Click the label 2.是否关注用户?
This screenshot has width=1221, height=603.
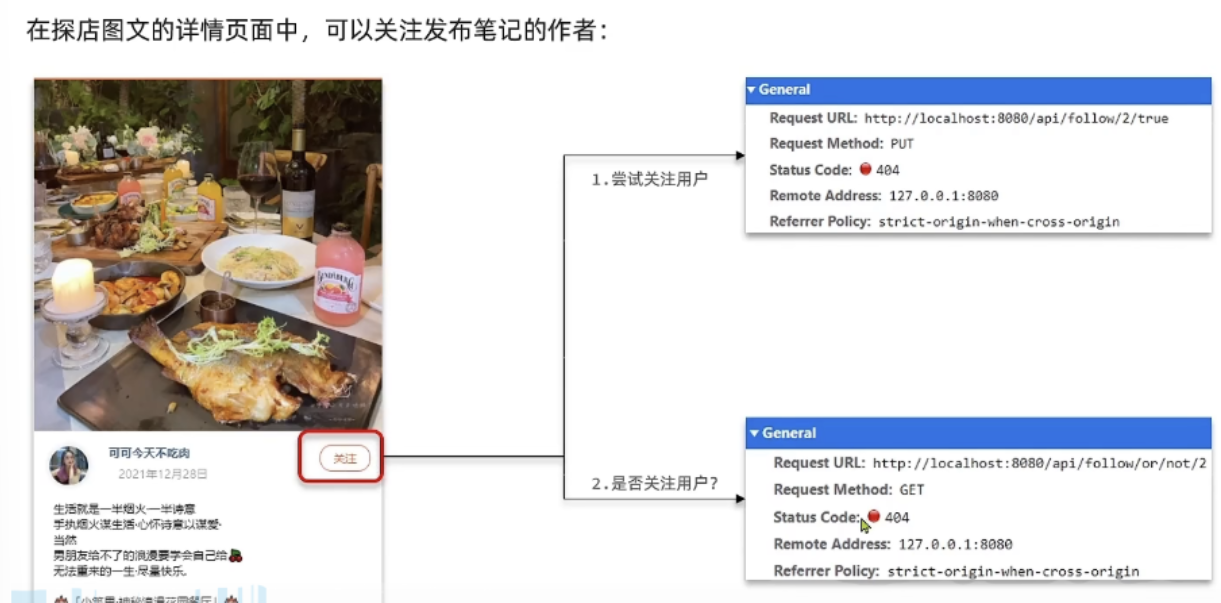tap(655, 483)
